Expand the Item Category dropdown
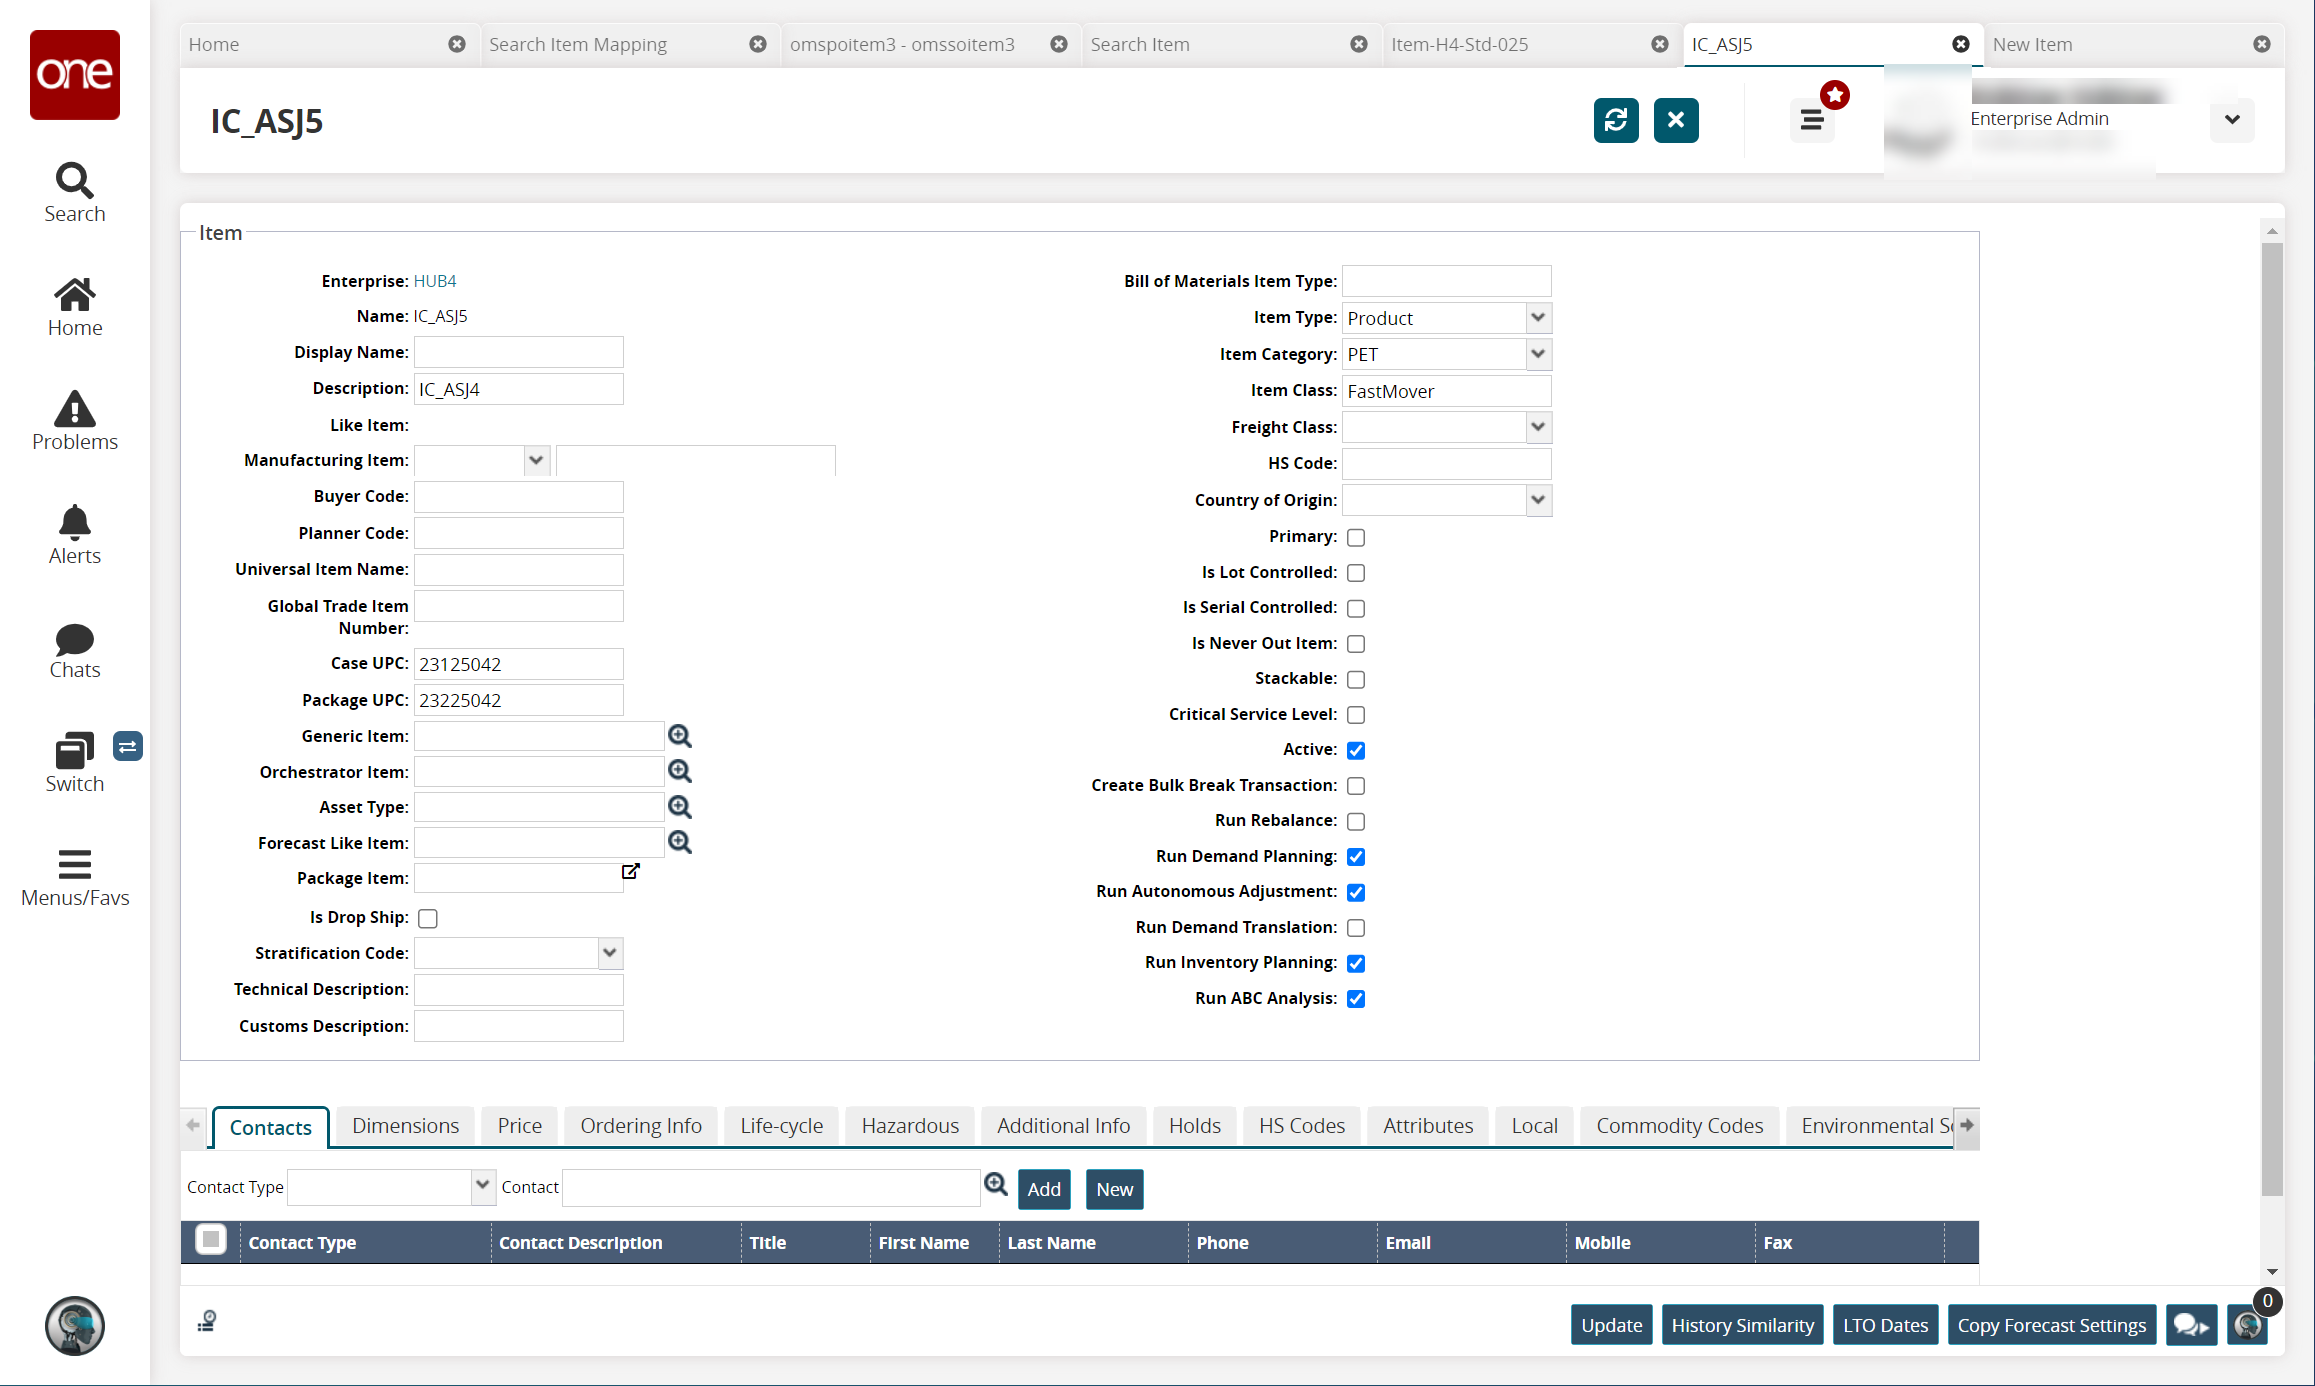The height and width of the screenshot is (1386, 2315). (1538, 354)
